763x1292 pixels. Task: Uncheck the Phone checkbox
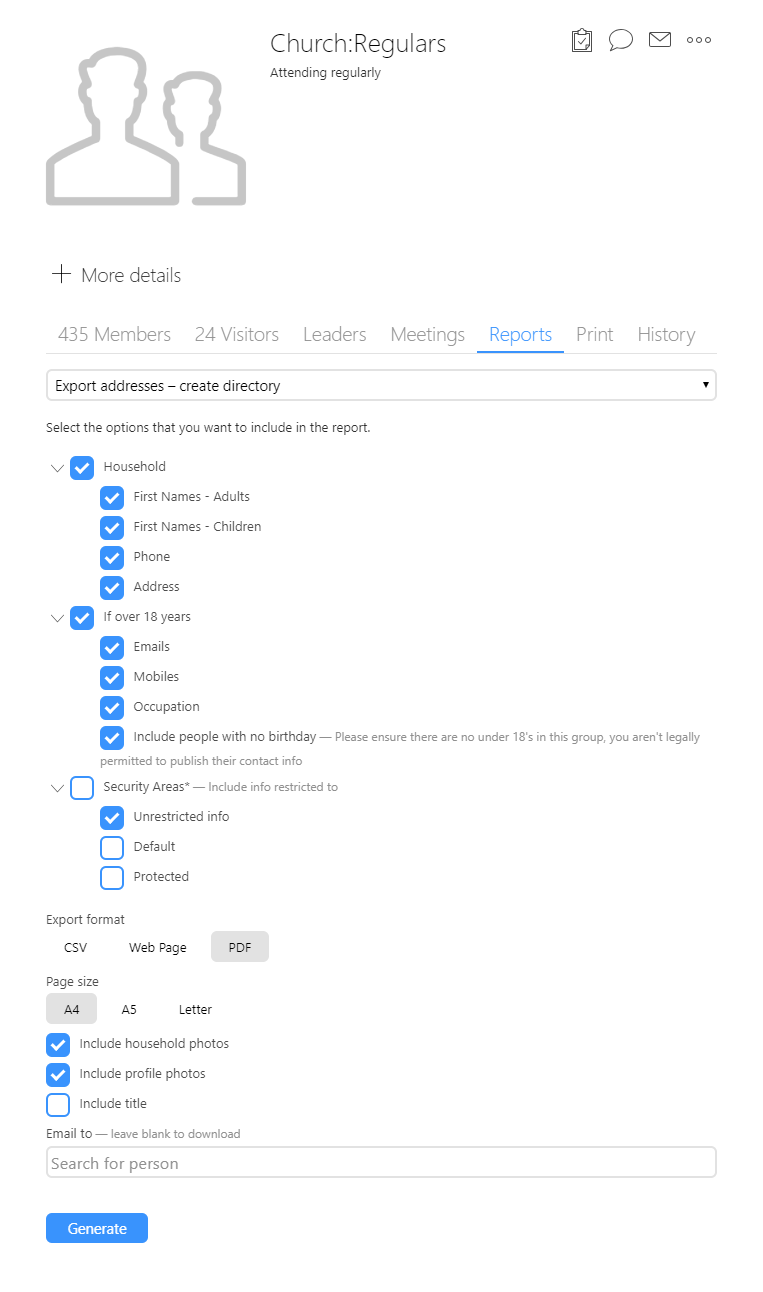click(x=112, y=557)
